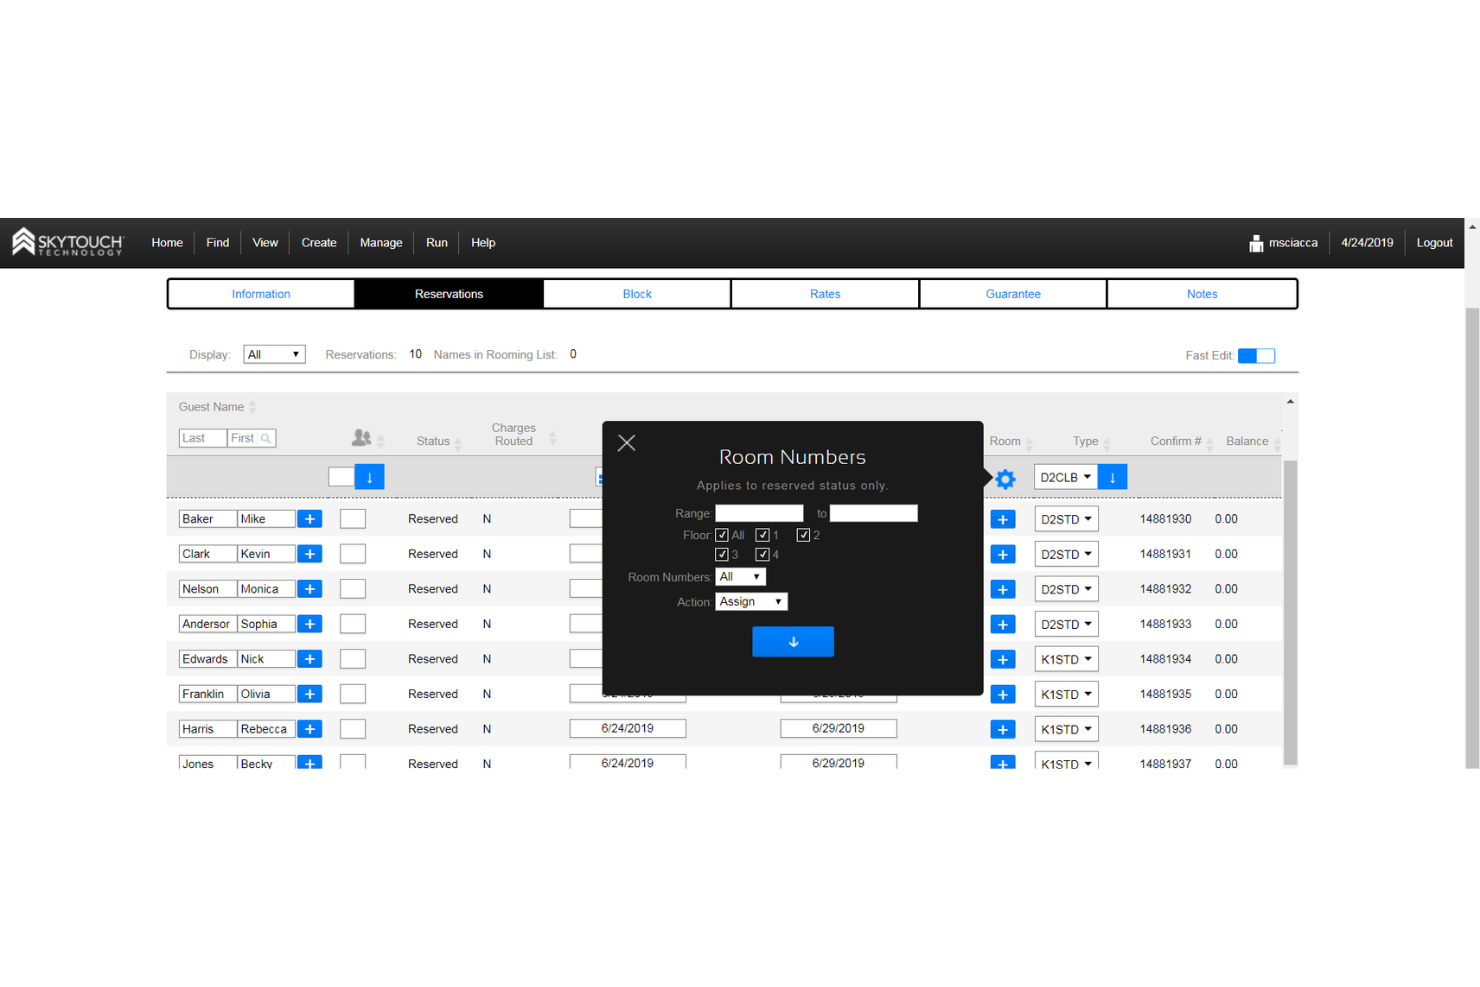
Task: Click the plus next to Franklin Olivia name
Action: click(310, 694)
